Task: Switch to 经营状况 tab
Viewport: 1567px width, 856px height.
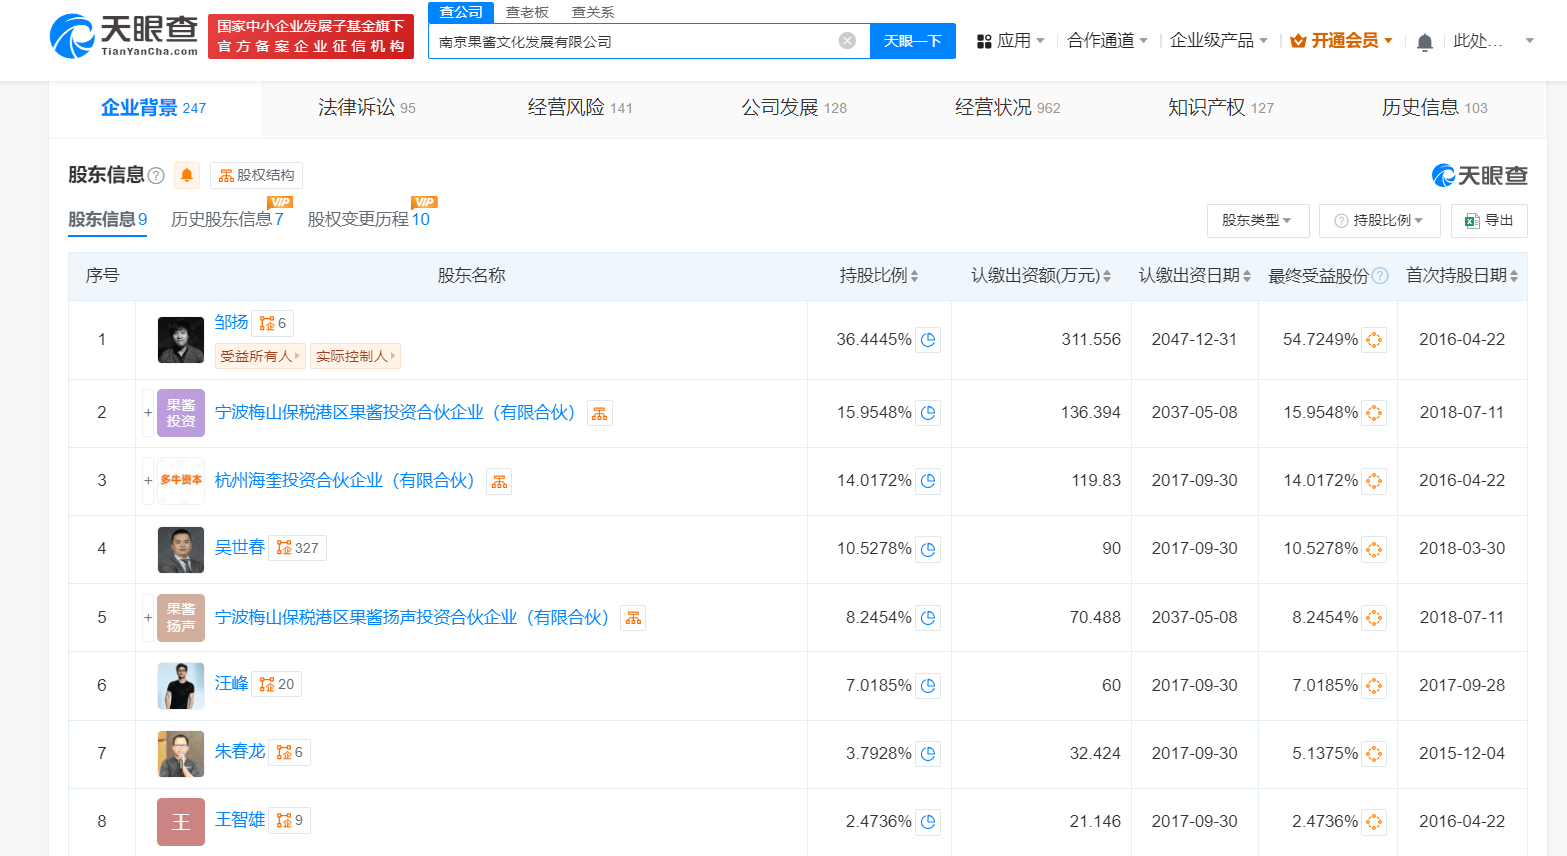Action: [x=1007, y=108]
